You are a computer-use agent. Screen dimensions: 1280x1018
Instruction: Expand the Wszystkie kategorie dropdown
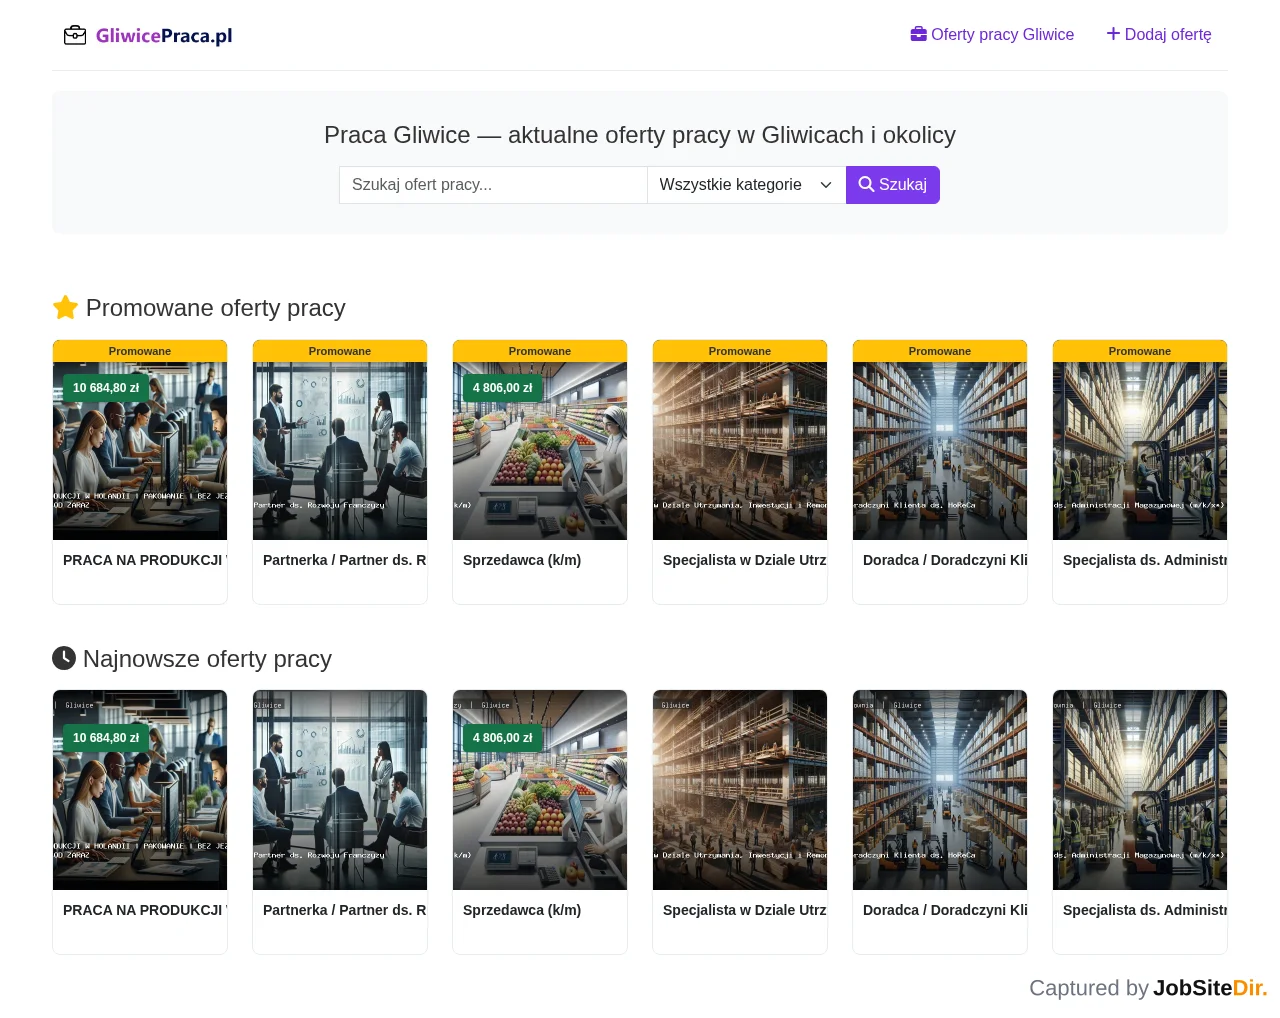[x=746, y=185]
